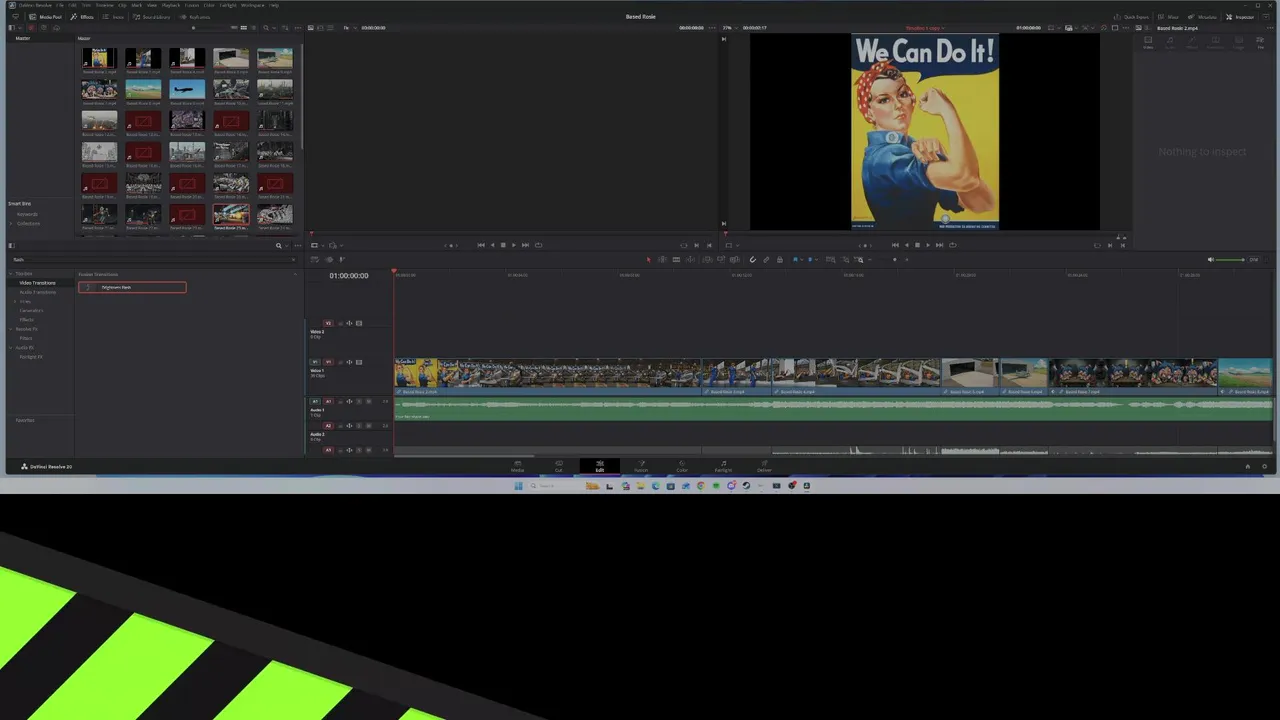Switch to the Deliver page tab
This screenshot has height=720, width=1280.
(x=764, y=466)
